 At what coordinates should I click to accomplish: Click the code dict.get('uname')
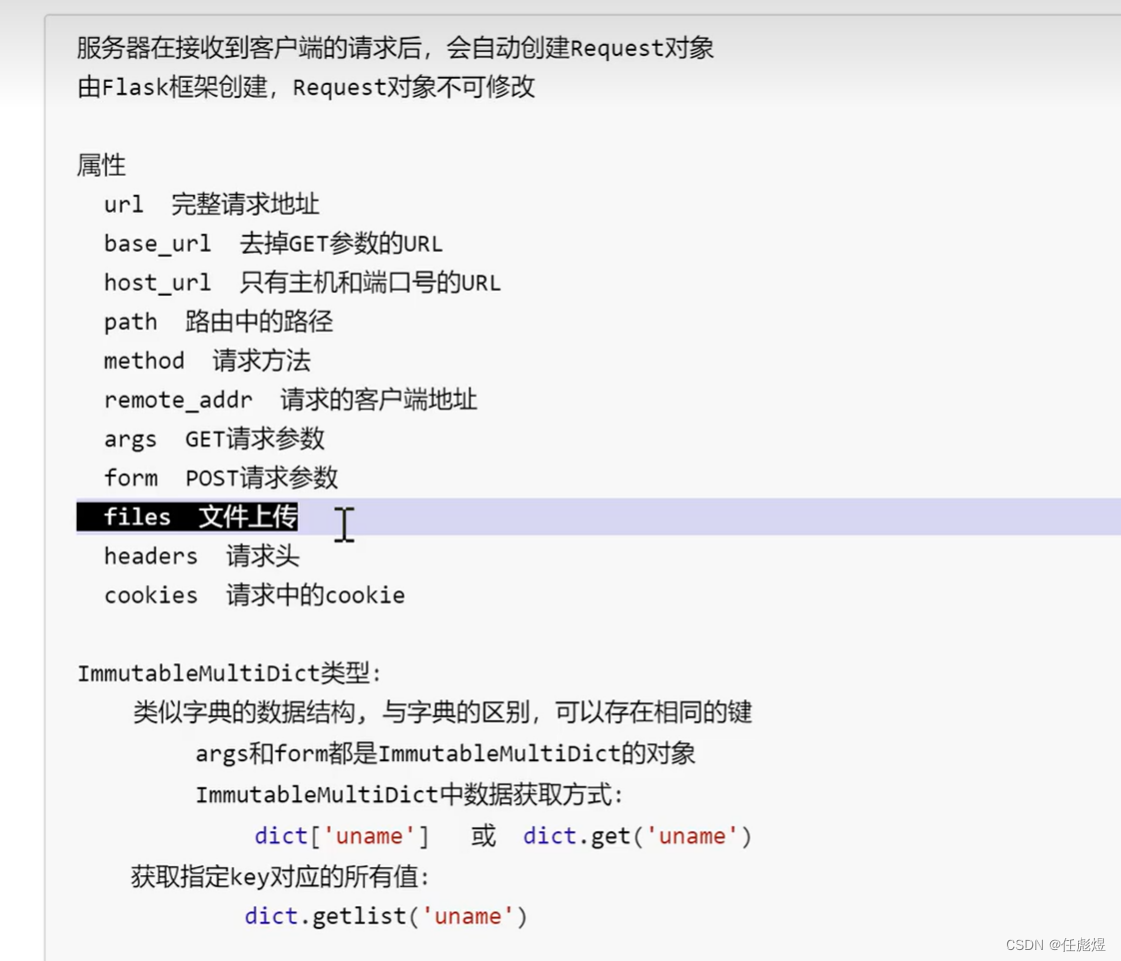point(637,836)
